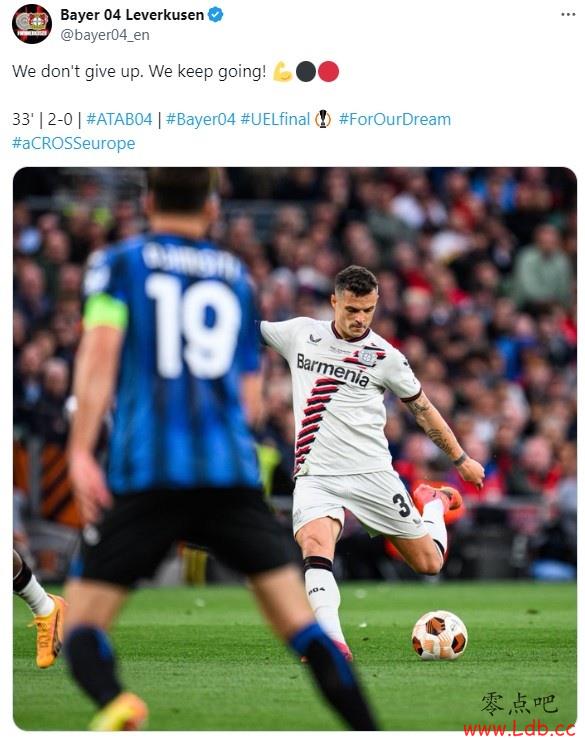Open the match photo in the tweet
Image resolution: width=585 pixels, height=739 pixels.
[295, 449]
